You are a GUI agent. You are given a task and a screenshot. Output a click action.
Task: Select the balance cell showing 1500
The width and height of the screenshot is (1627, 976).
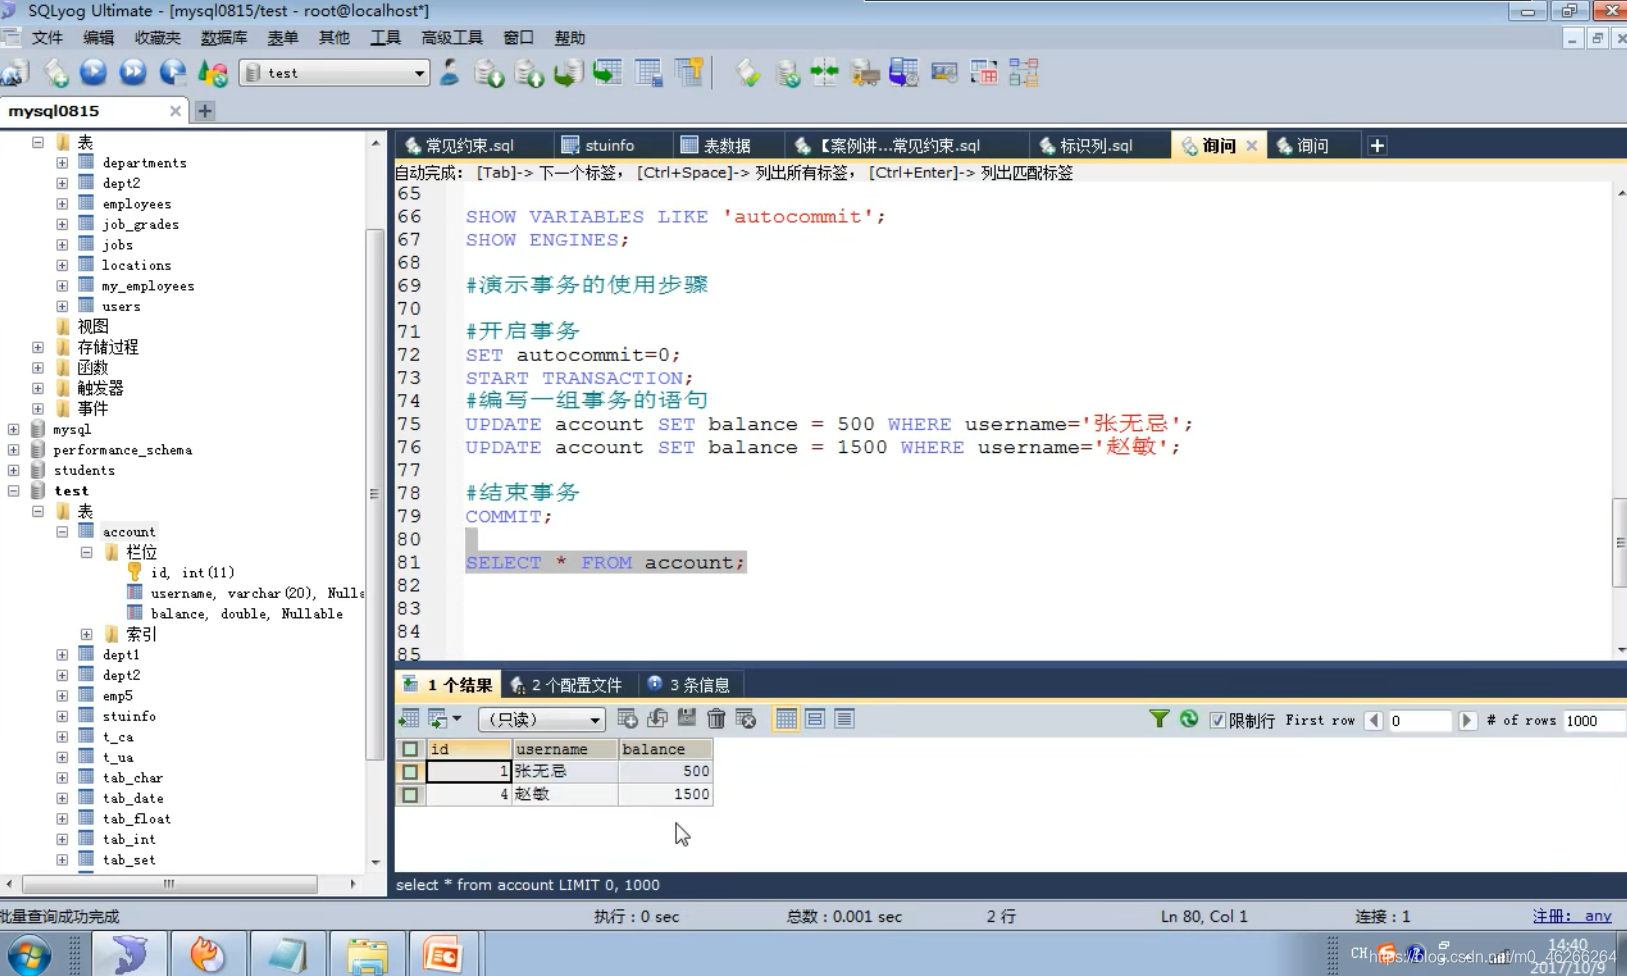click(665, 794)
